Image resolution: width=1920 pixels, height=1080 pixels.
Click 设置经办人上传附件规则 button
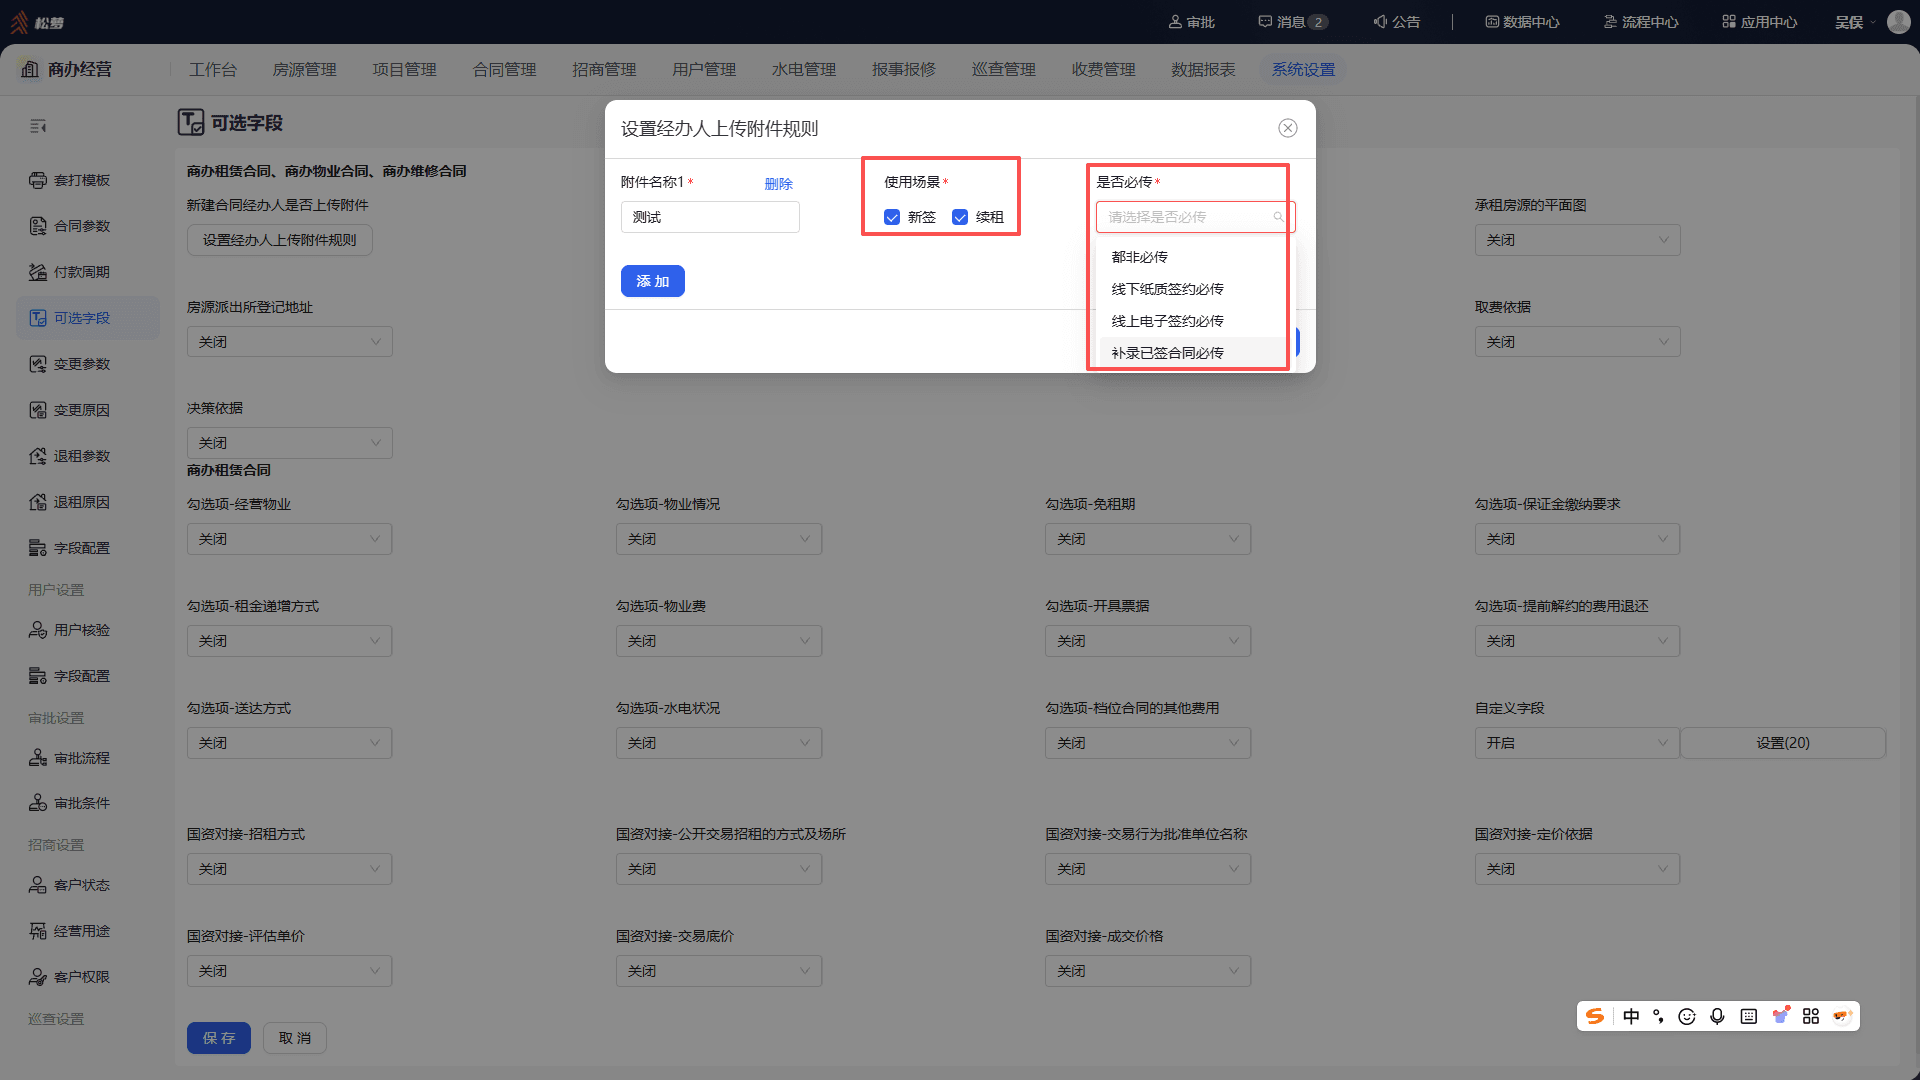280,240
